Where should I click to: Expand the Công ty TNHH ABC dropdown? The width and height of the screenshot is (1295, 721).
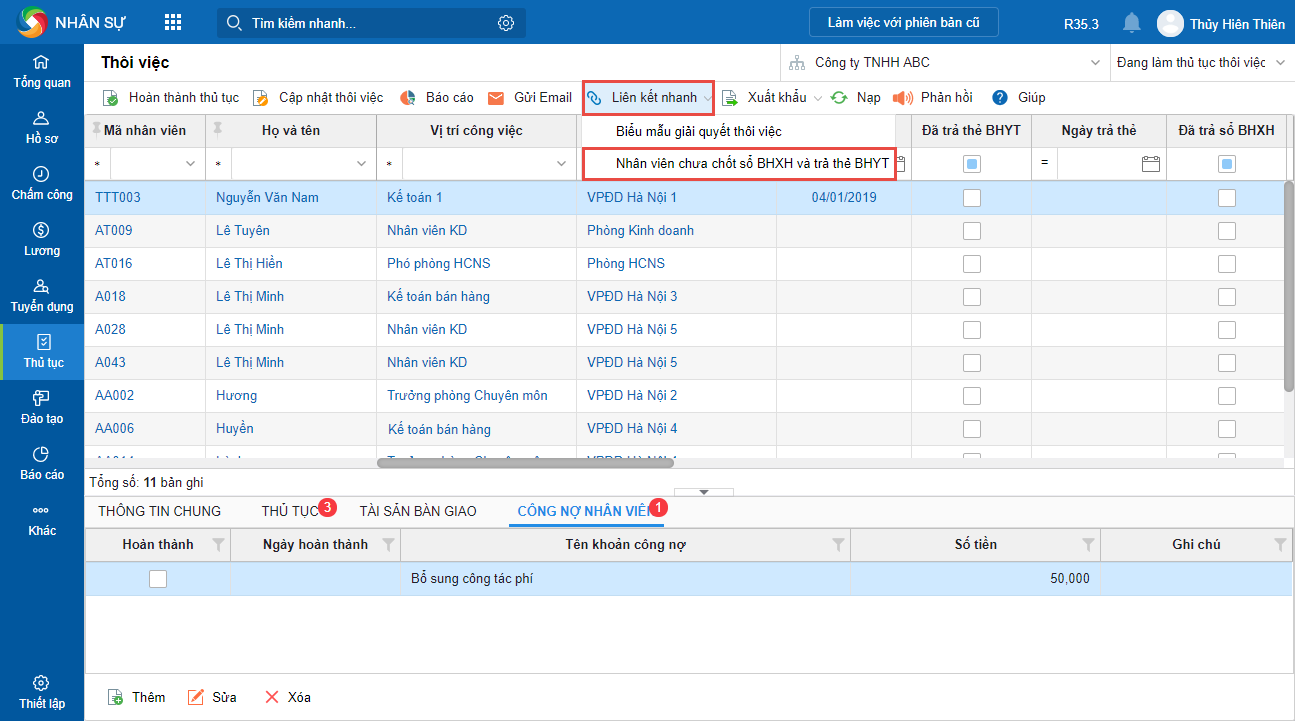[1093, 63]
